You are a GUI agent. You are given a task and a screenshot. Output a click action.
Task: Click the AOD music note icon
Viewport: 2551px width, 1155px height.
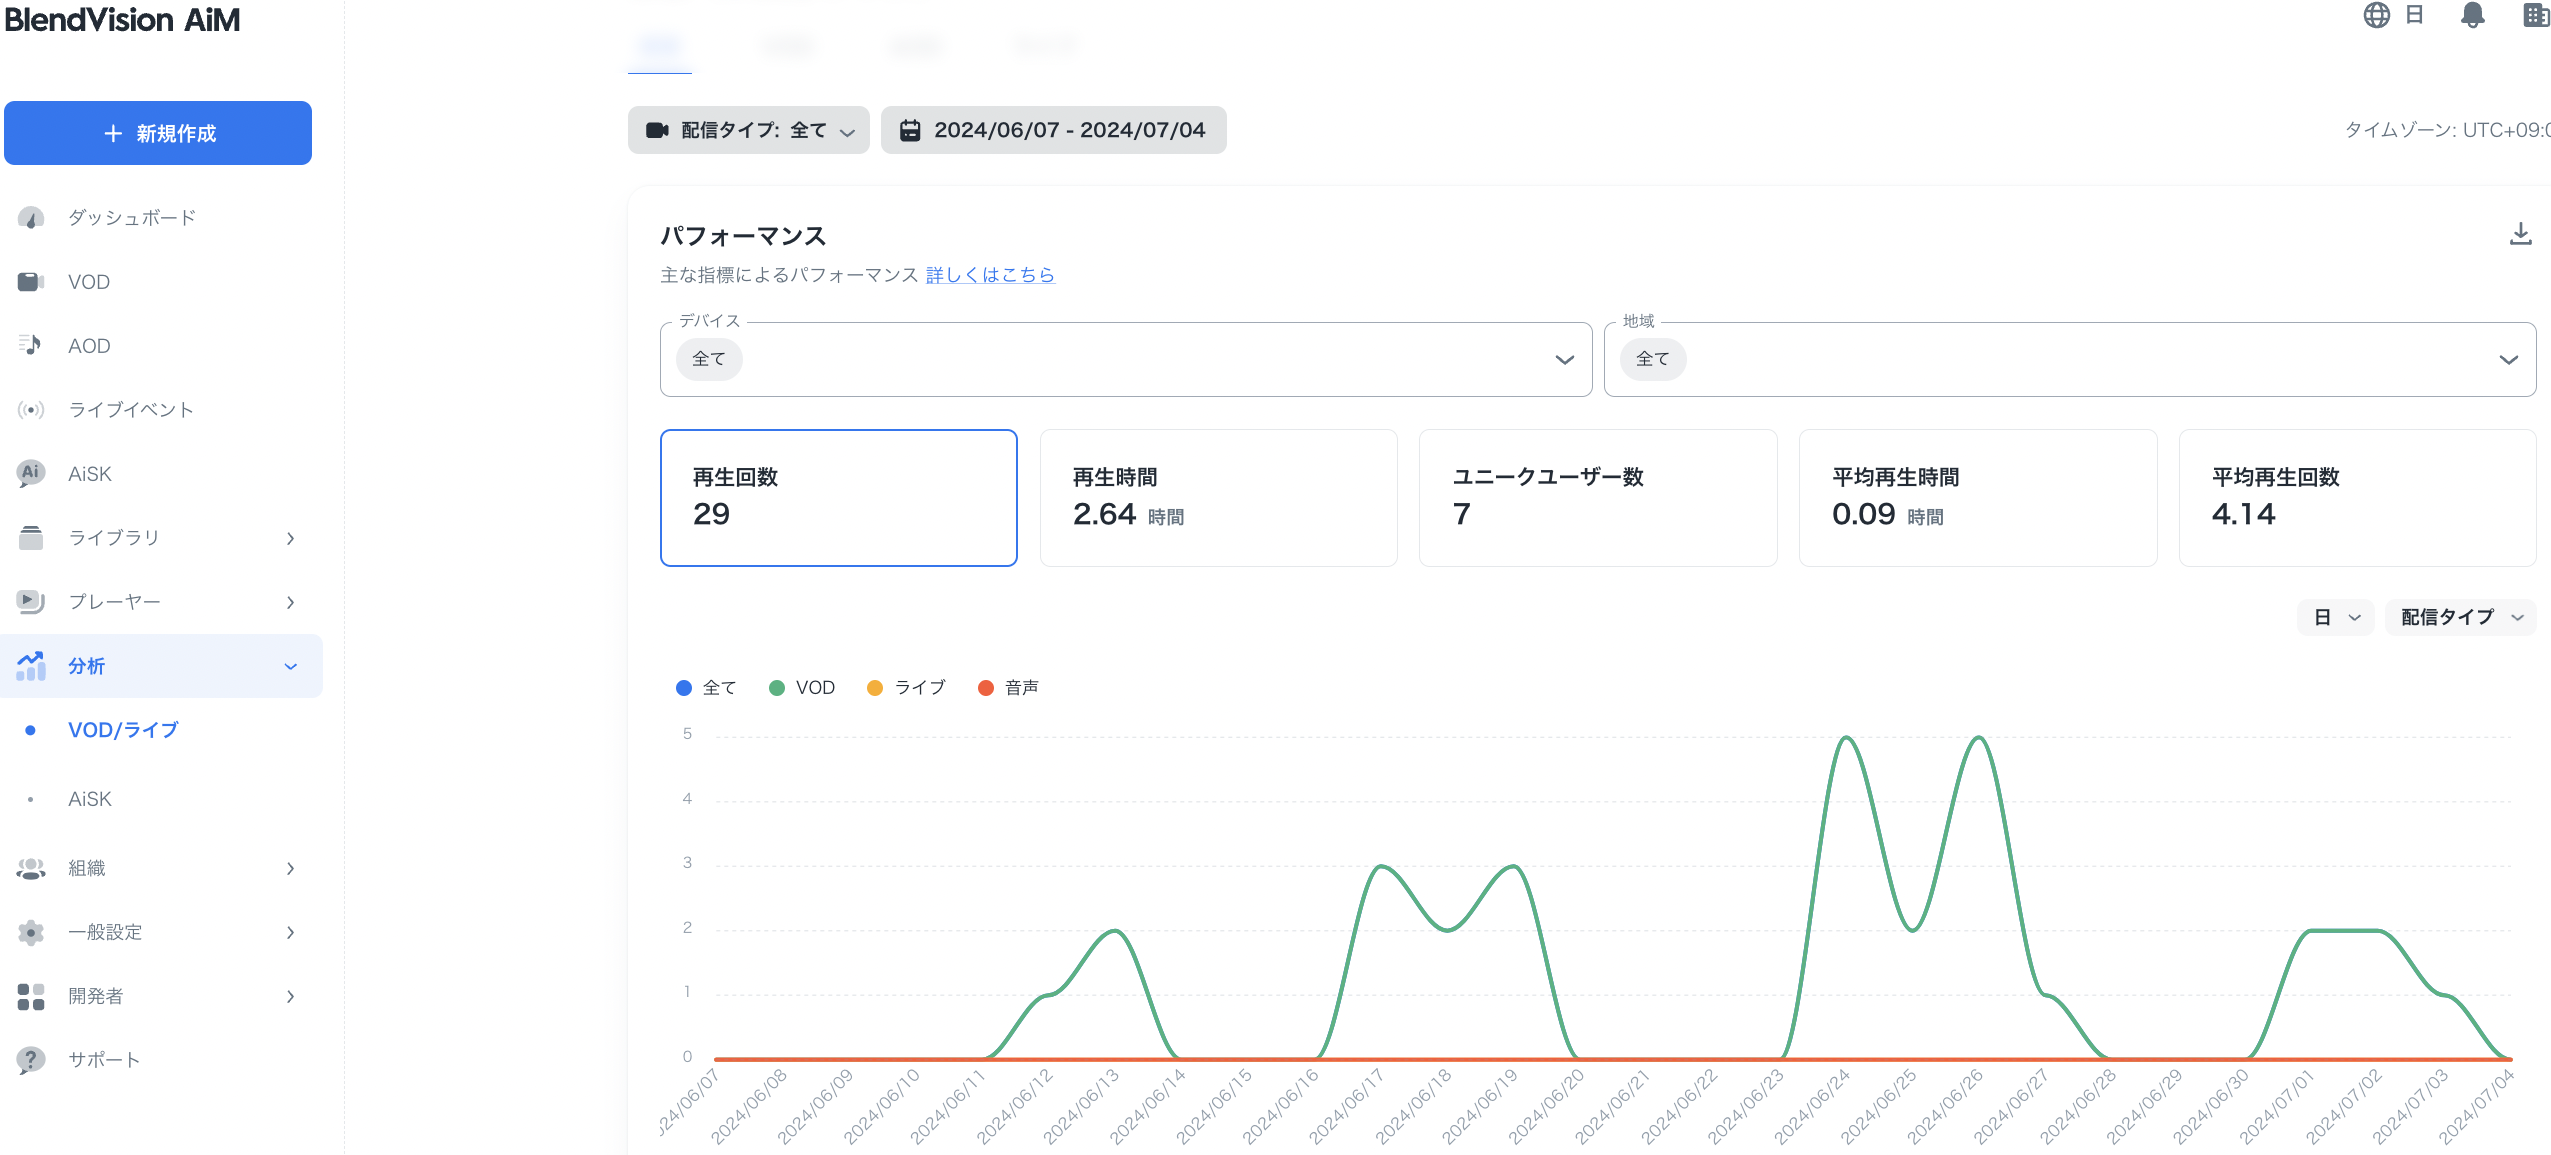pyautogui.click(x=31, y=346)
